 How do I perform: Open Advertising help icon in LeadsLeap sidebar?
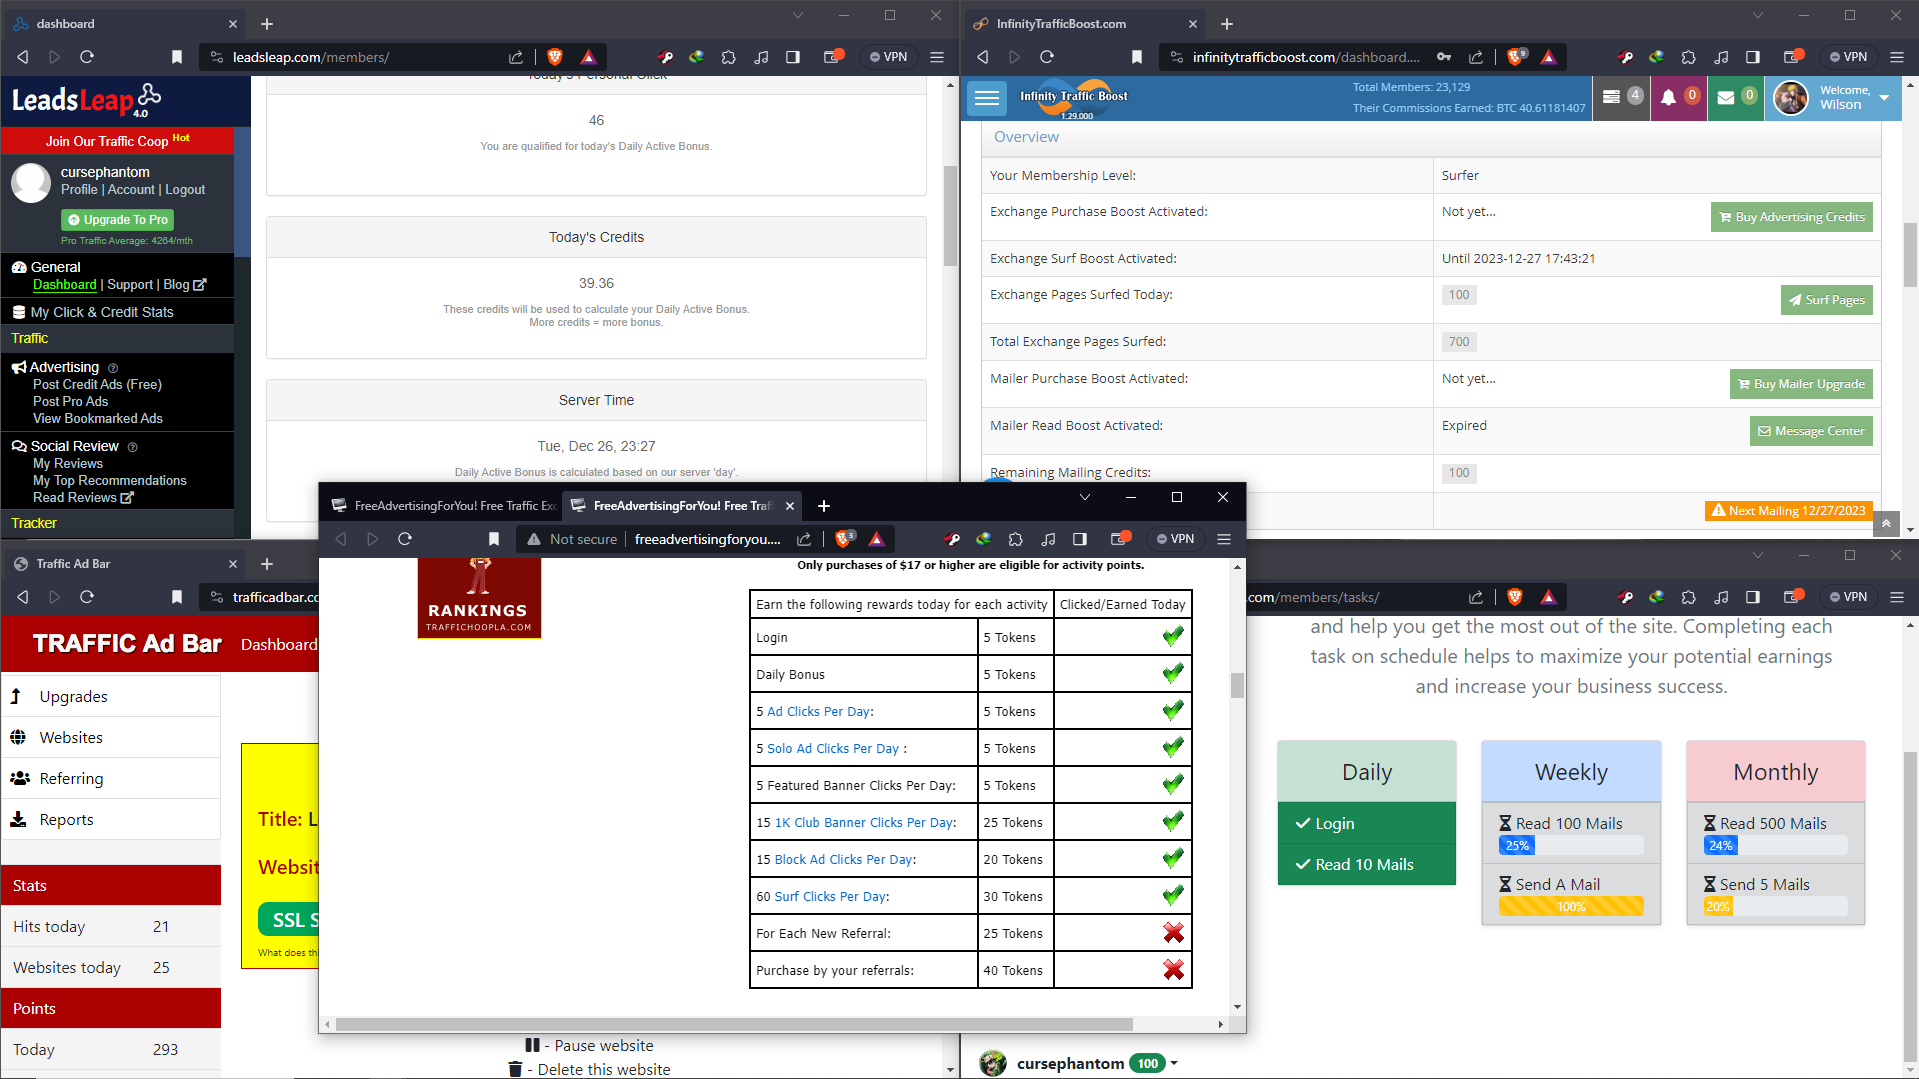tap(113, 368)
